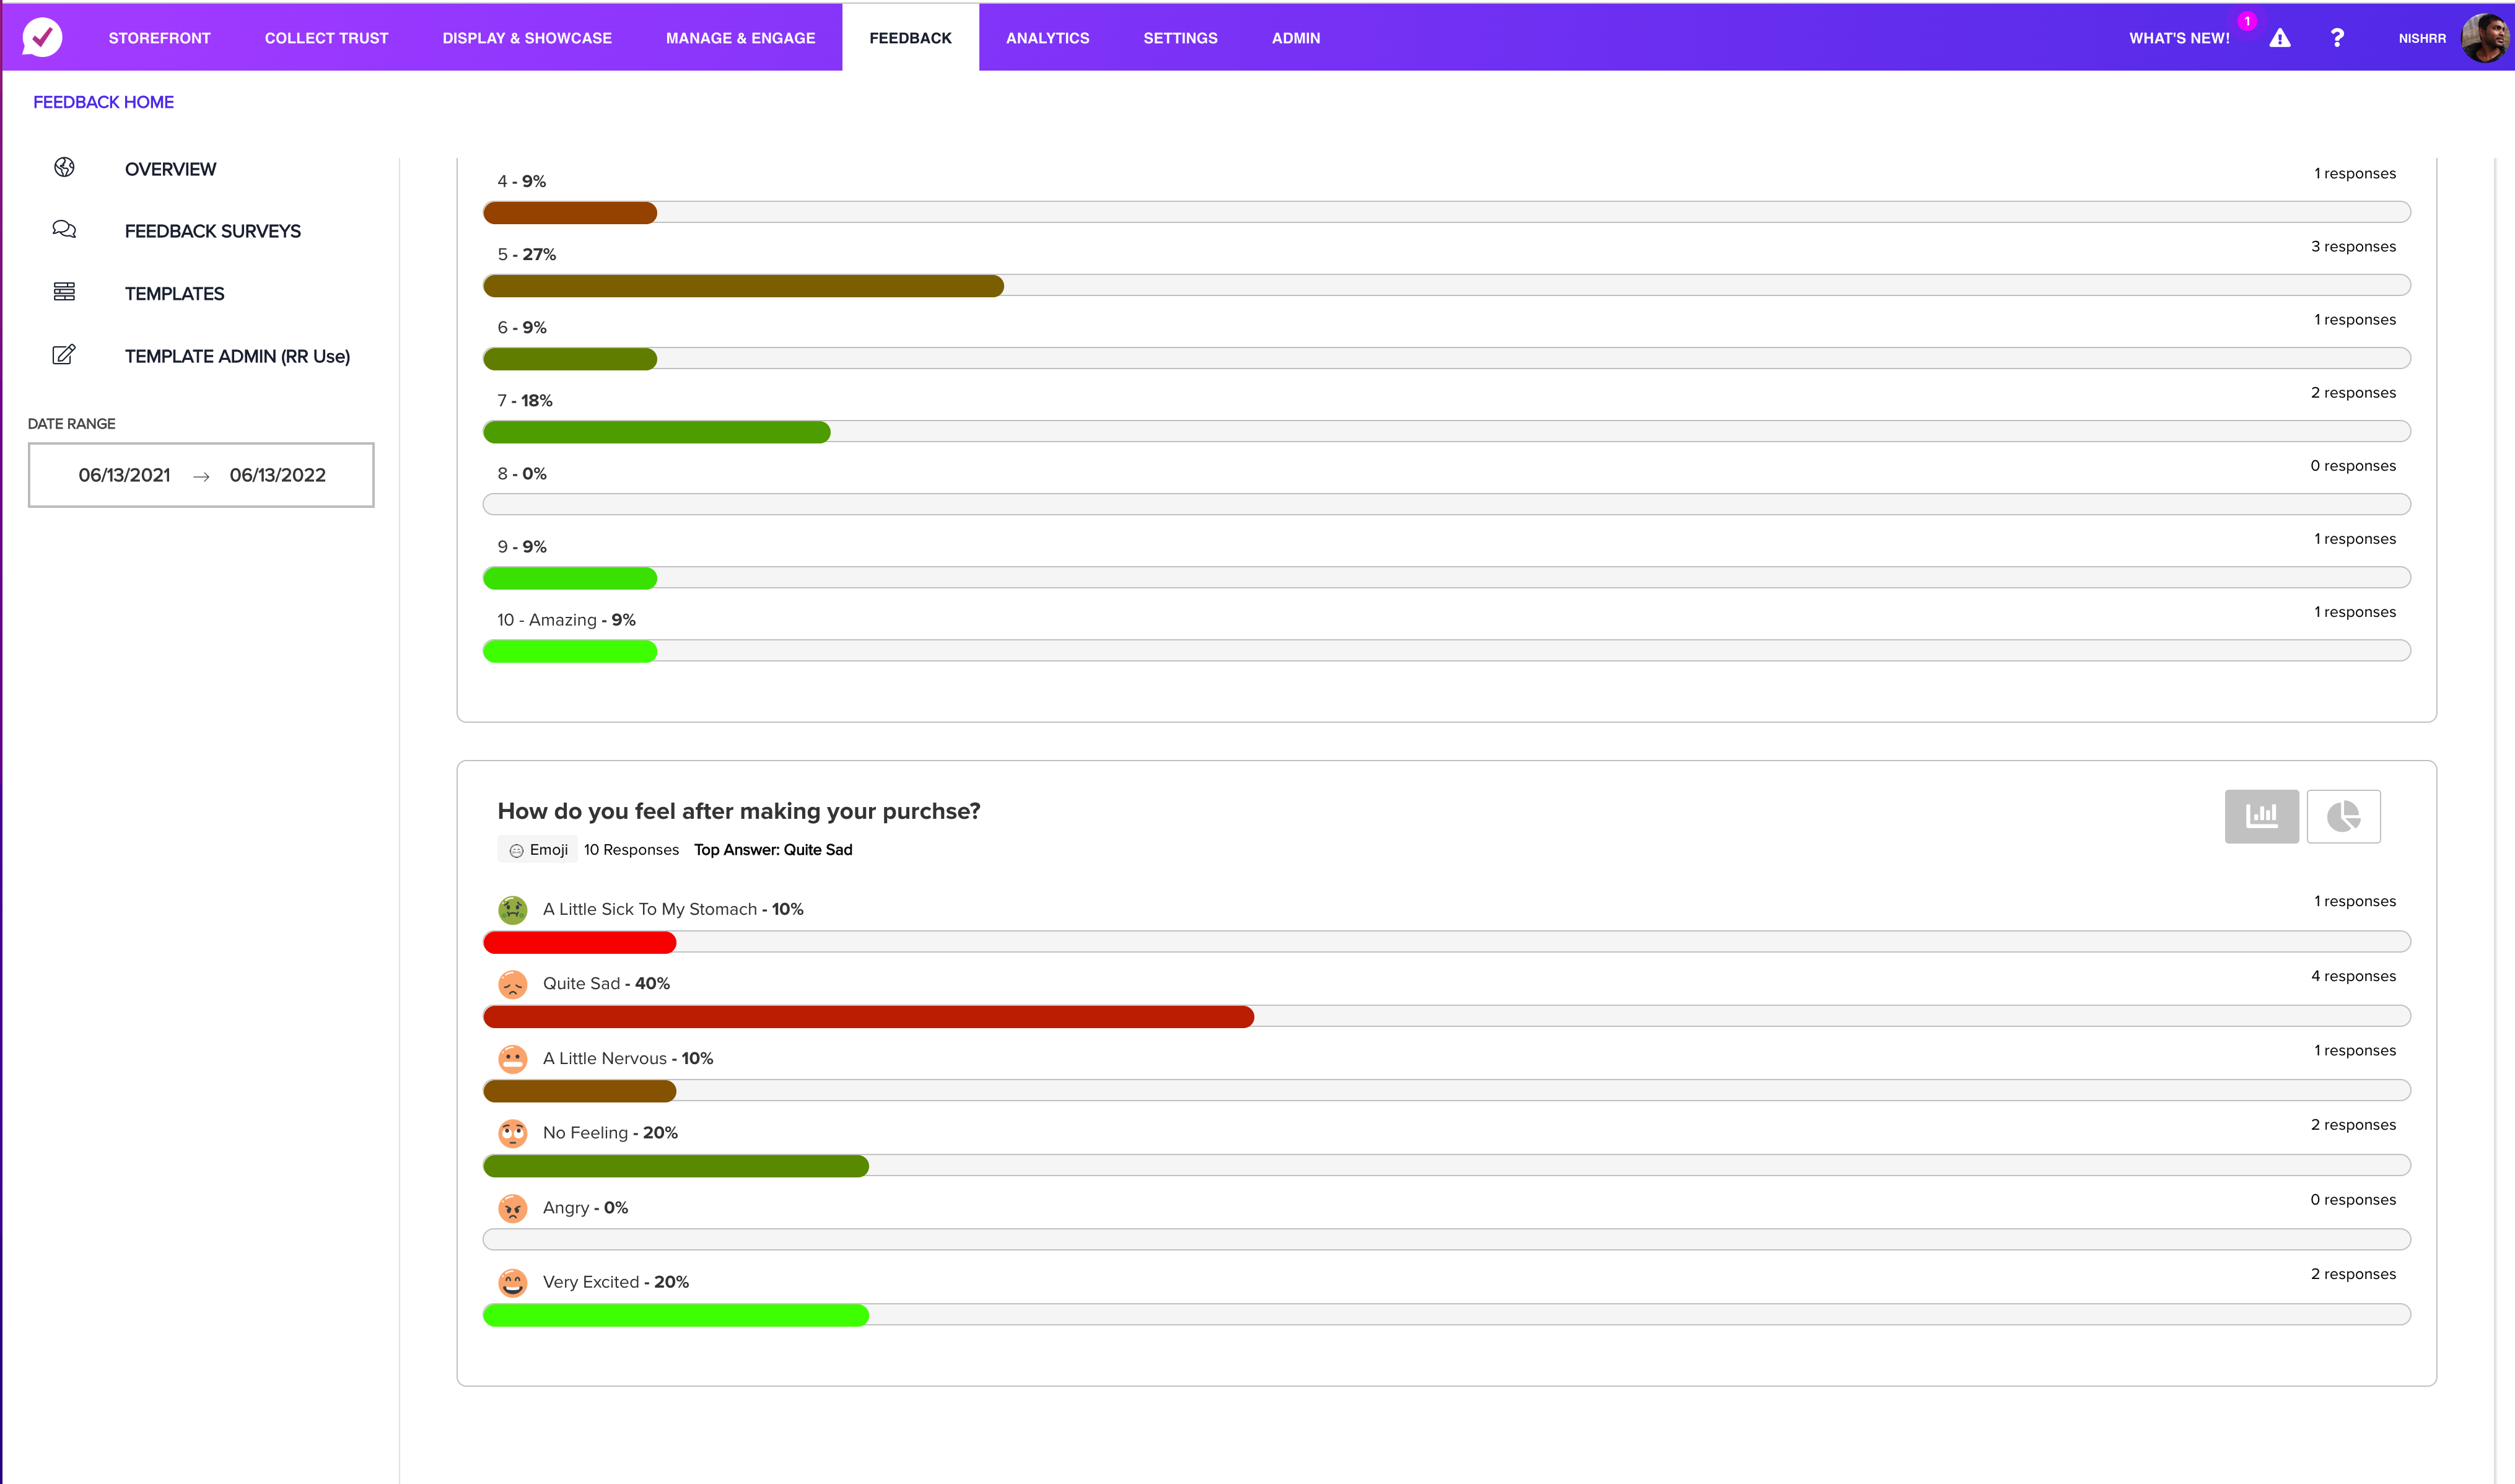
Task: Click the 10 - Amazing progress bar
Action: (x=1446, y=651)
